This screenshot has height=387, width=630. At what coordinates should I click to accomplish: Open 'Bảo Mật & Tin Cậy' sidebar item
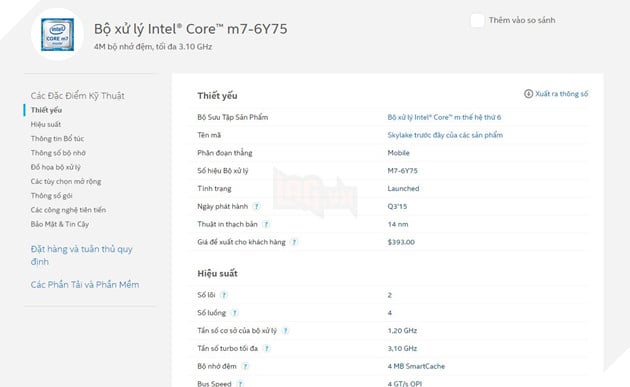(x=60, y=224)
